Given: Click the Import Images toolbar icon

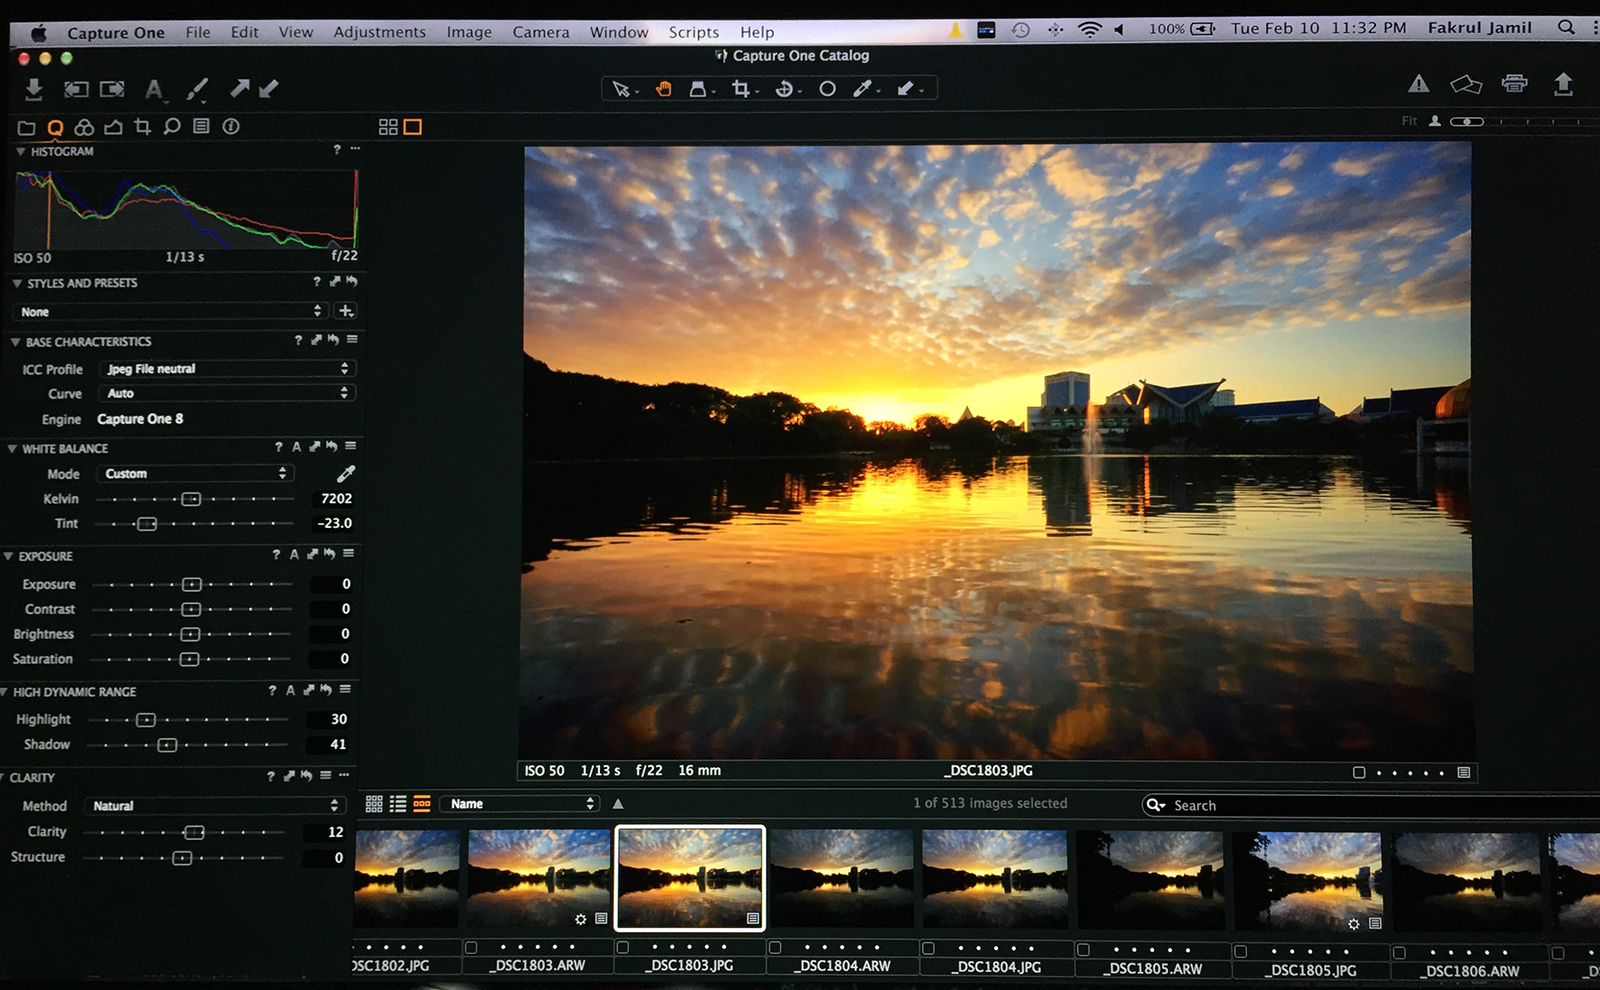Looking at the screenshot, I should coord(33,89).
